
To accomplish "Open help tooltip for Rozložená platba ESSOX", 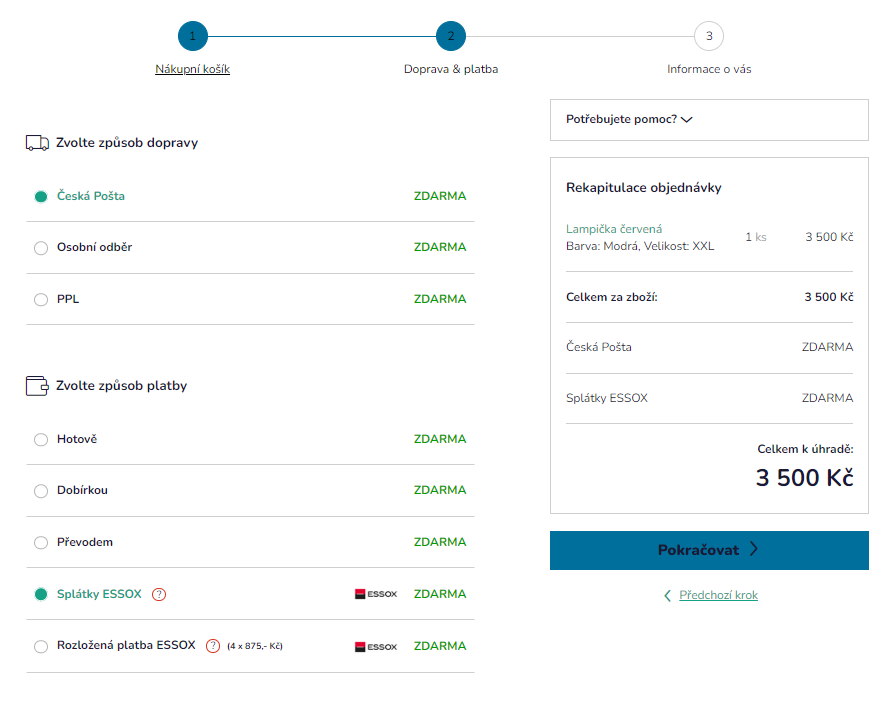I will coord(212,646).
